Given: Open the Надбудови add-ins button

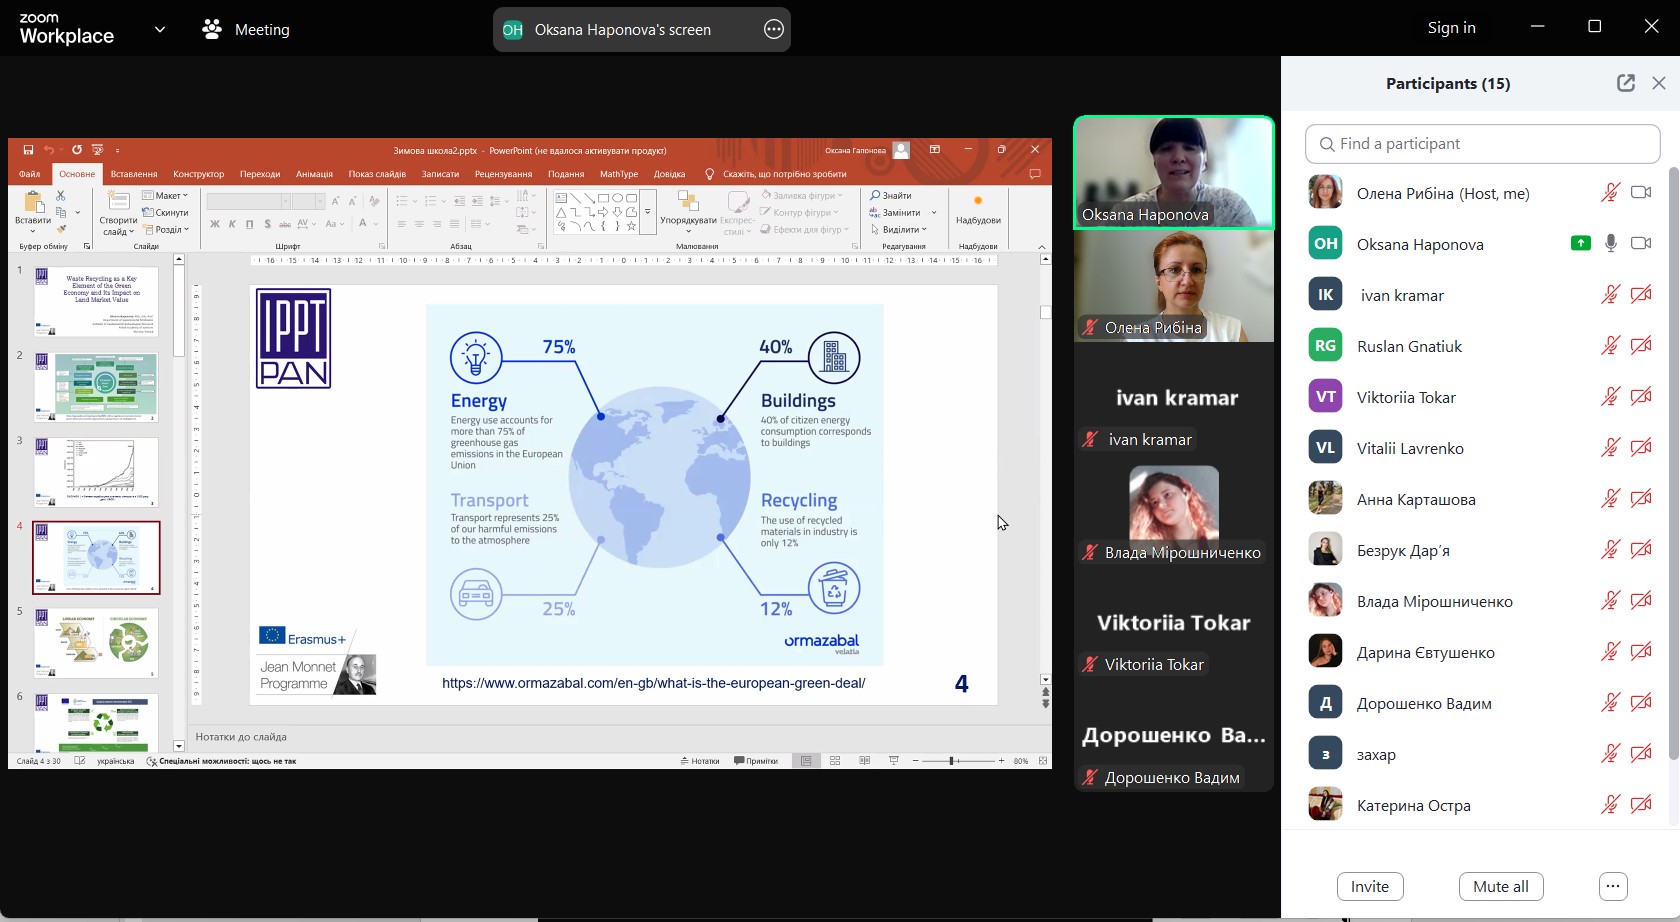Looking at the screenshot, I should [x=978, y=210].
